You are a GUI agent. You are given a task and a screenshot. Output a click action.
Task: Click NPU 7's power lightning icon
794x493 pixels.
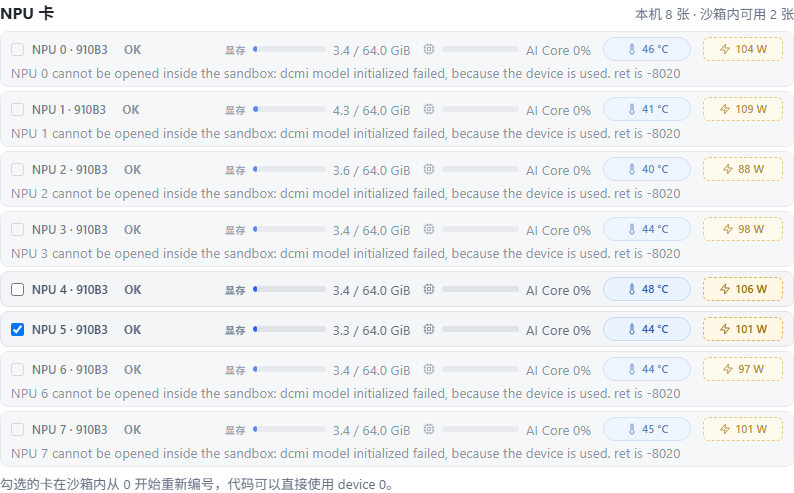pyautogui.click(x=725, y=429)
